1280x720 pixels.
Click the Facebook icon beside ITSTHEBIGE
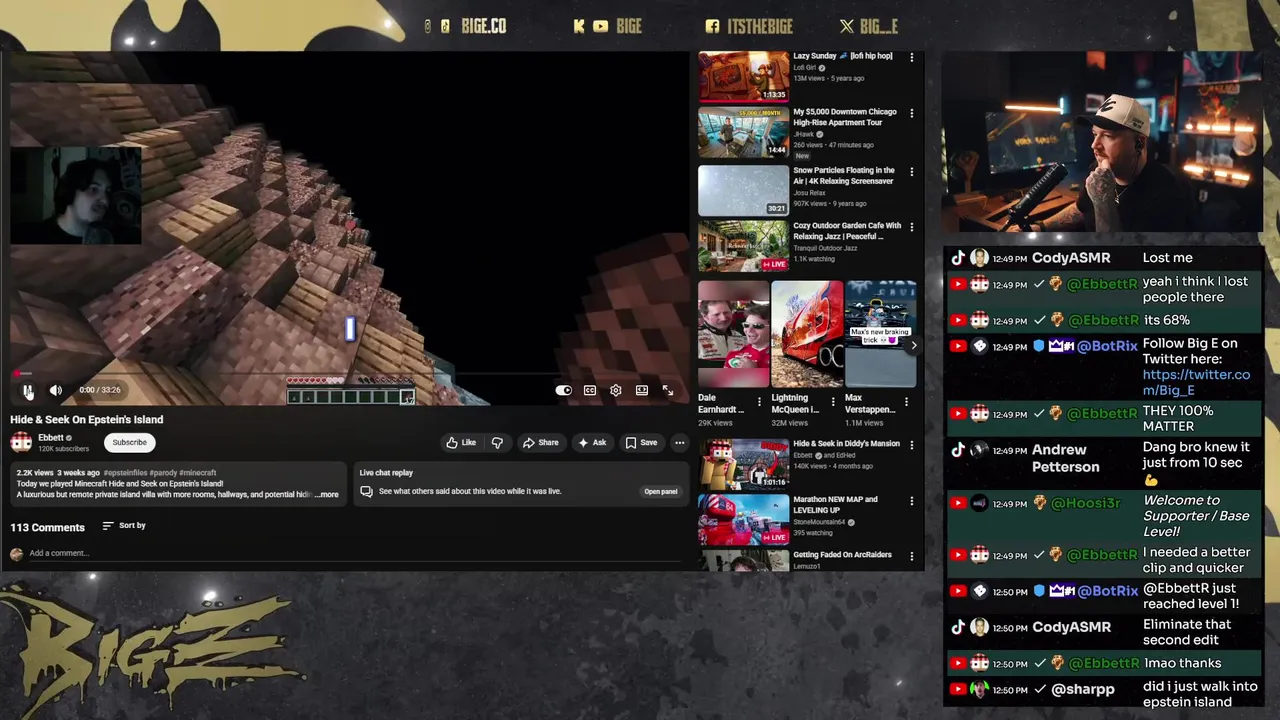(712, 27)
